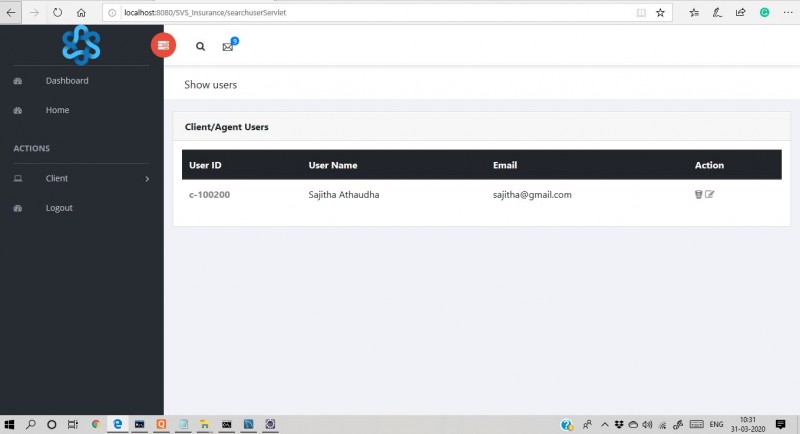This screenshot has height=434, width=800.
Task: Open the mail envelope notifications icon
Action: 228,47
